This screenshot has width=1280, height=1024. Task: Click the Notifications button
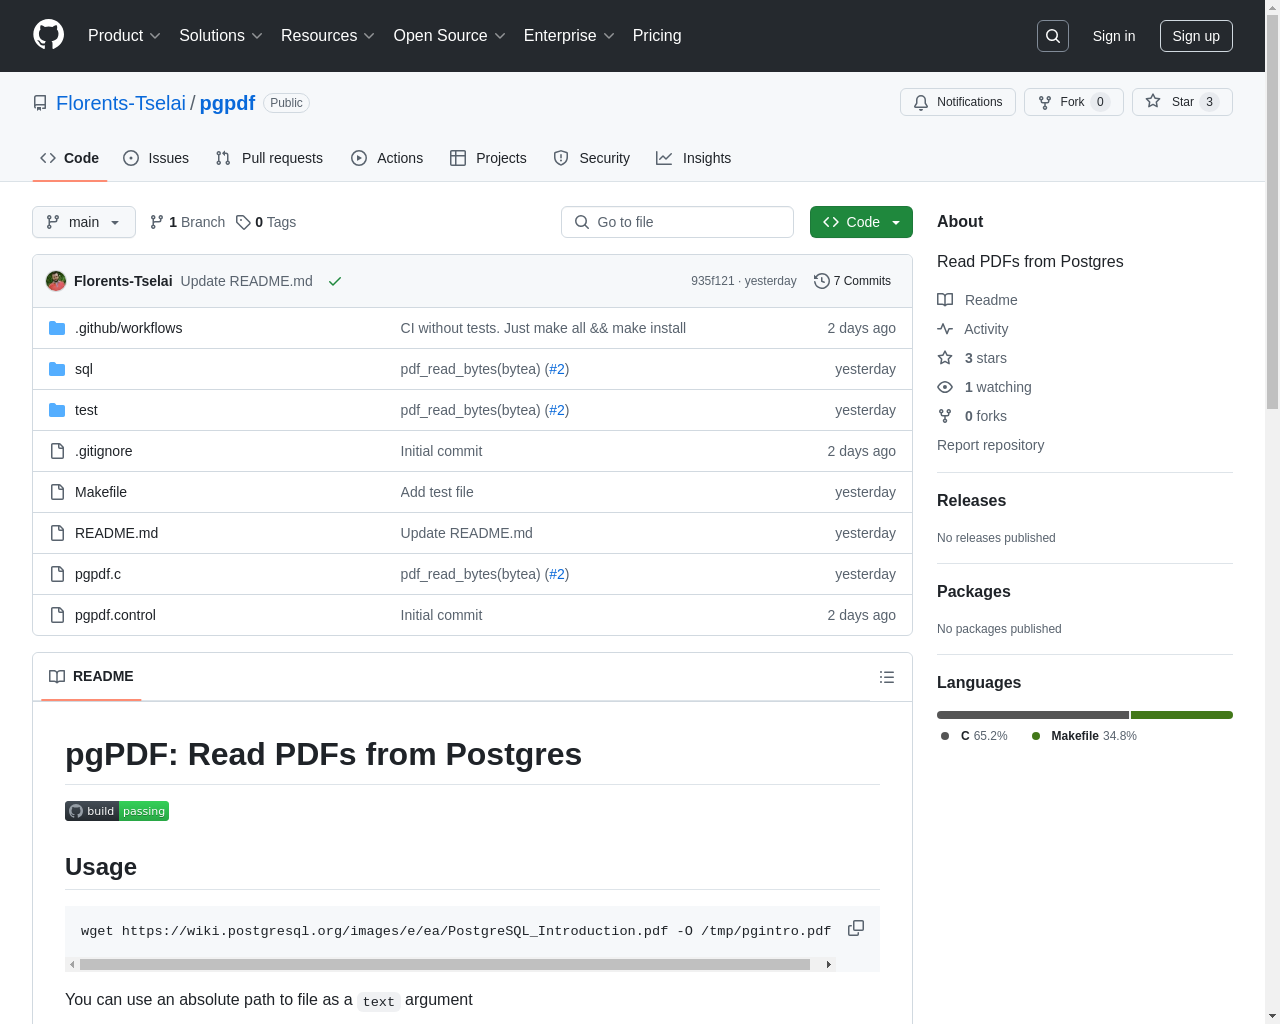point(958,102)
